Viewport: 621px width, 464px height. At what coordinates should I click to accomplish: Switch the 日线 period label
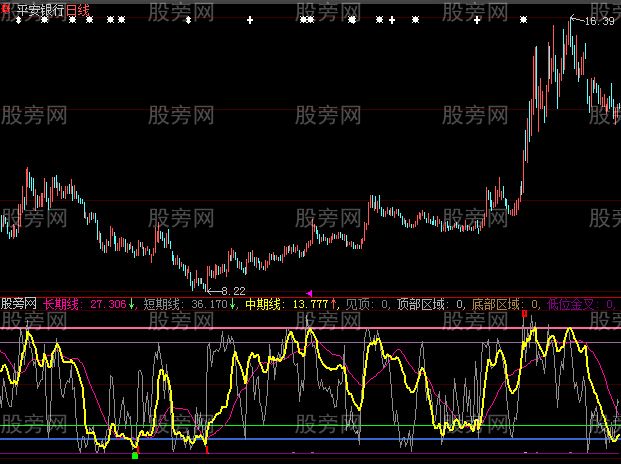click(78, 9)
